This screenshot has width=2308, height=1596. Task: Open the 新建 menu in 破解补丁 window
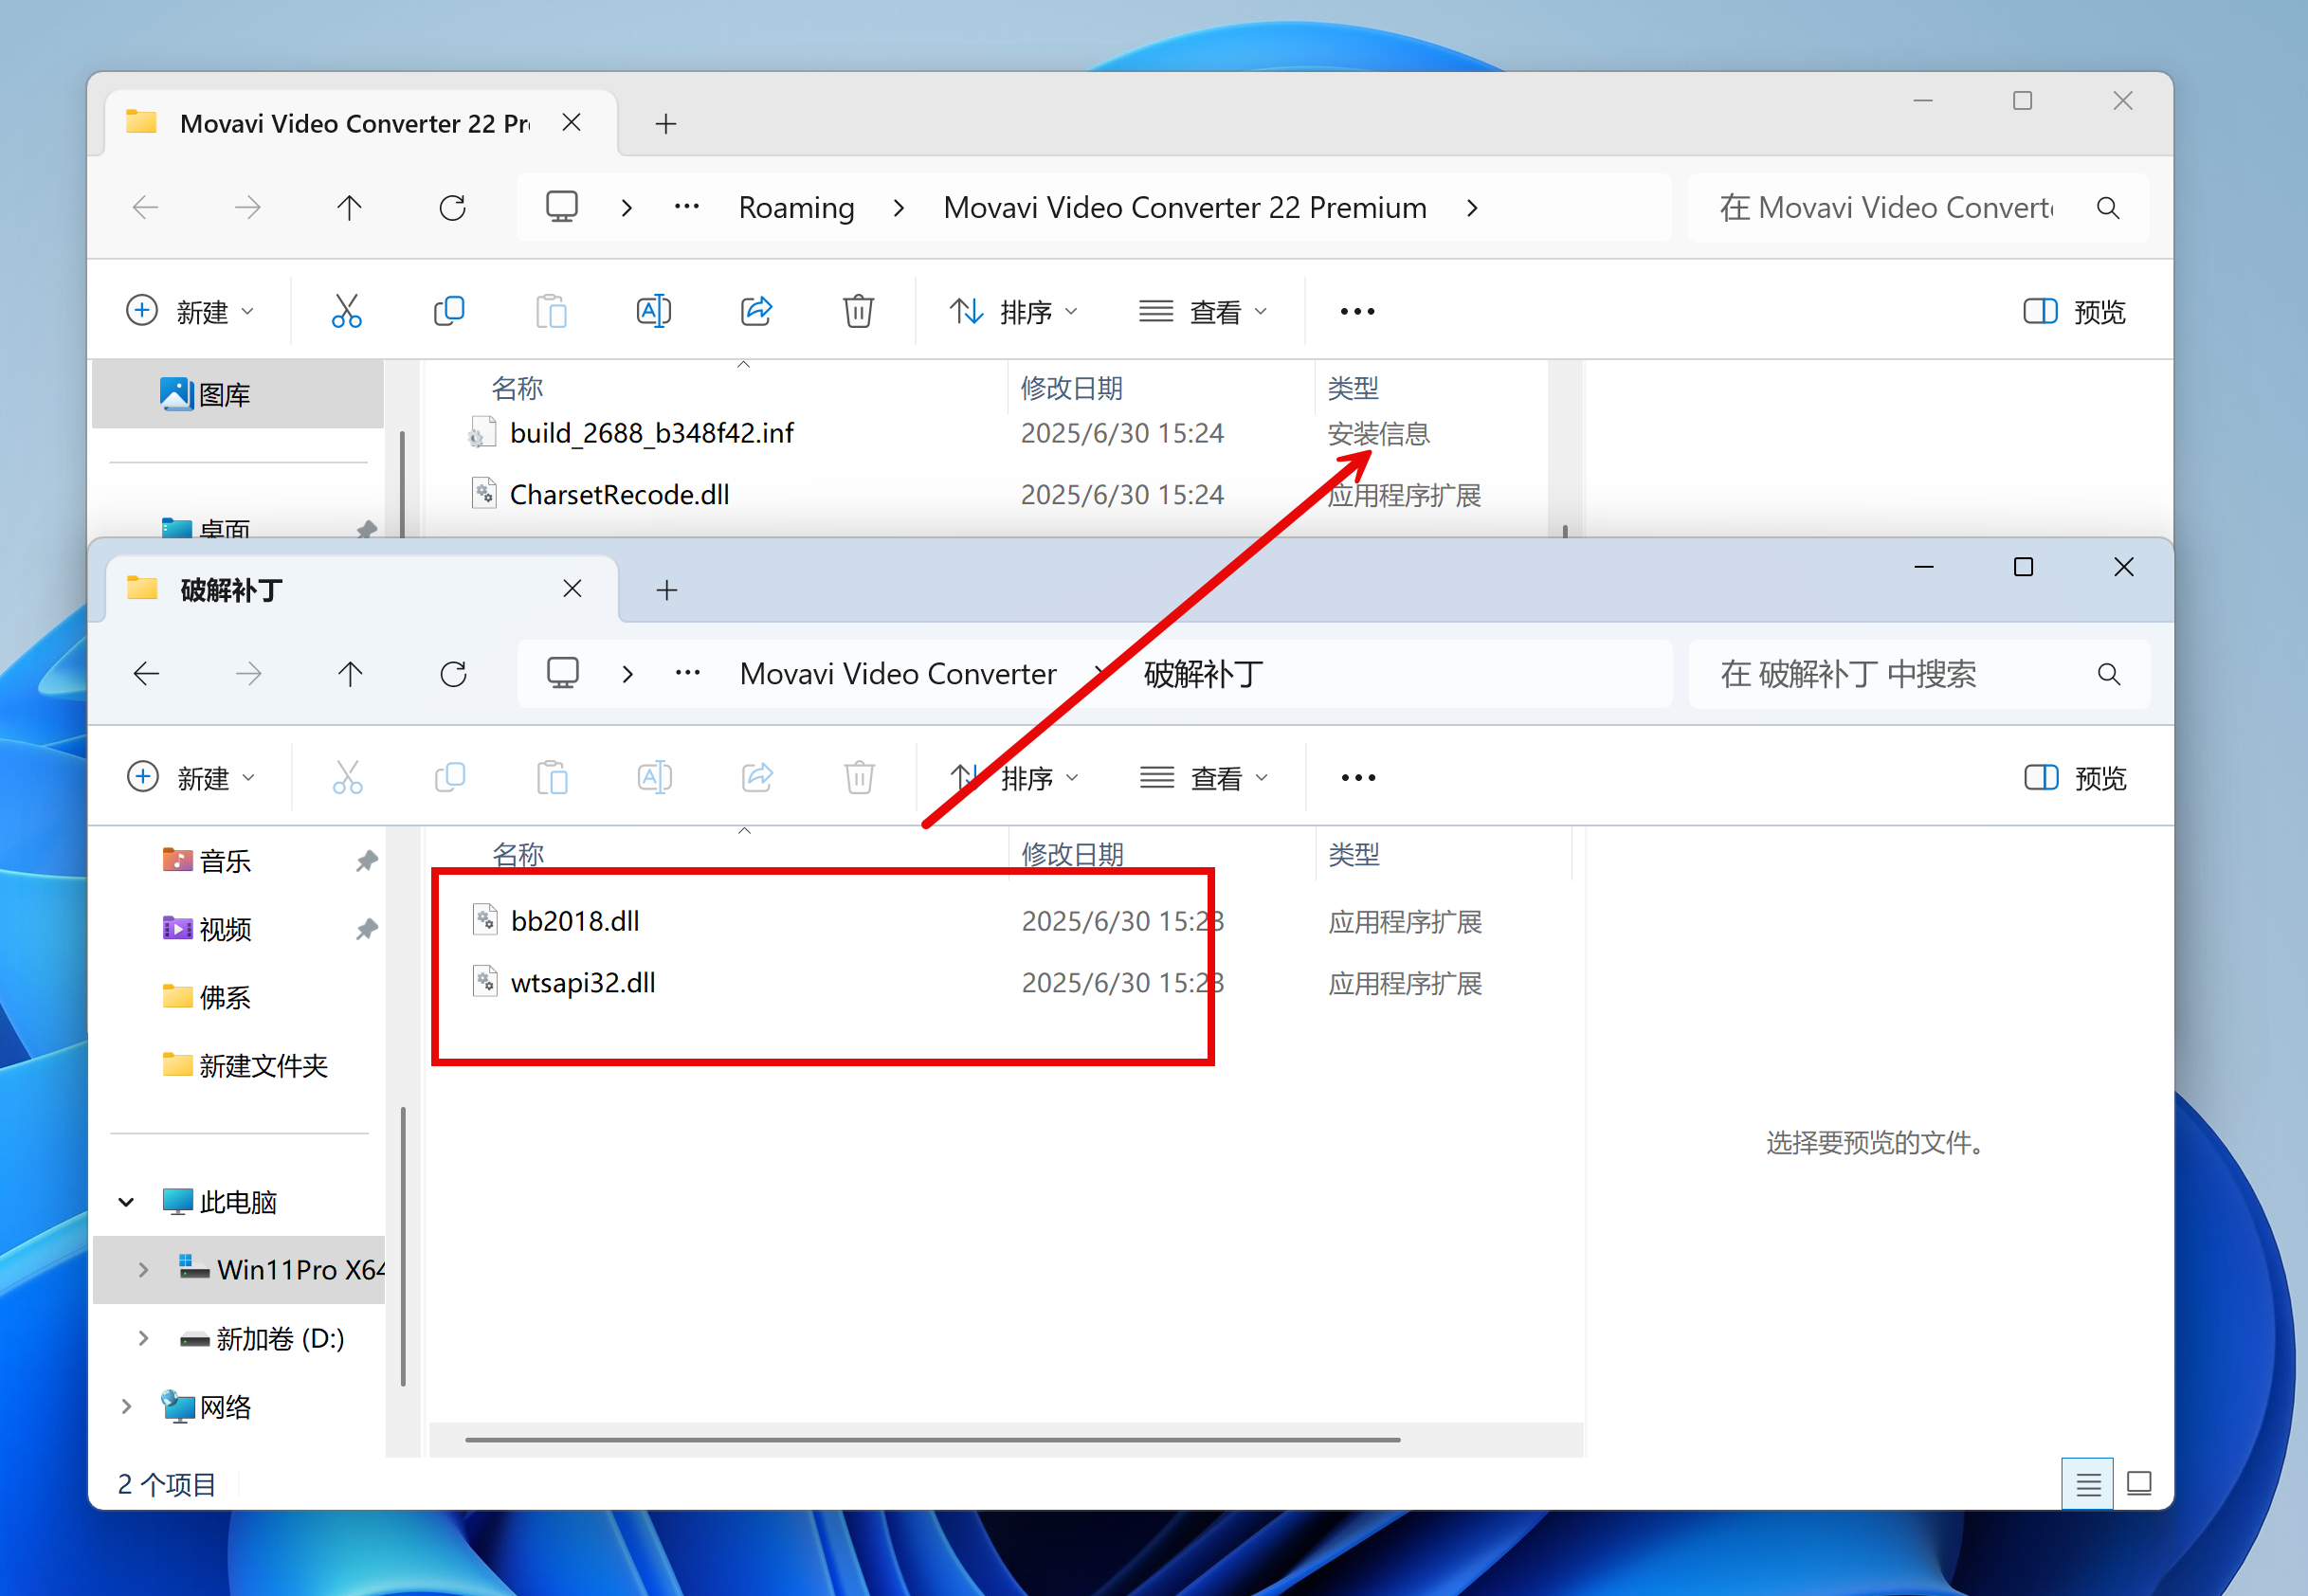pos(191,778)
